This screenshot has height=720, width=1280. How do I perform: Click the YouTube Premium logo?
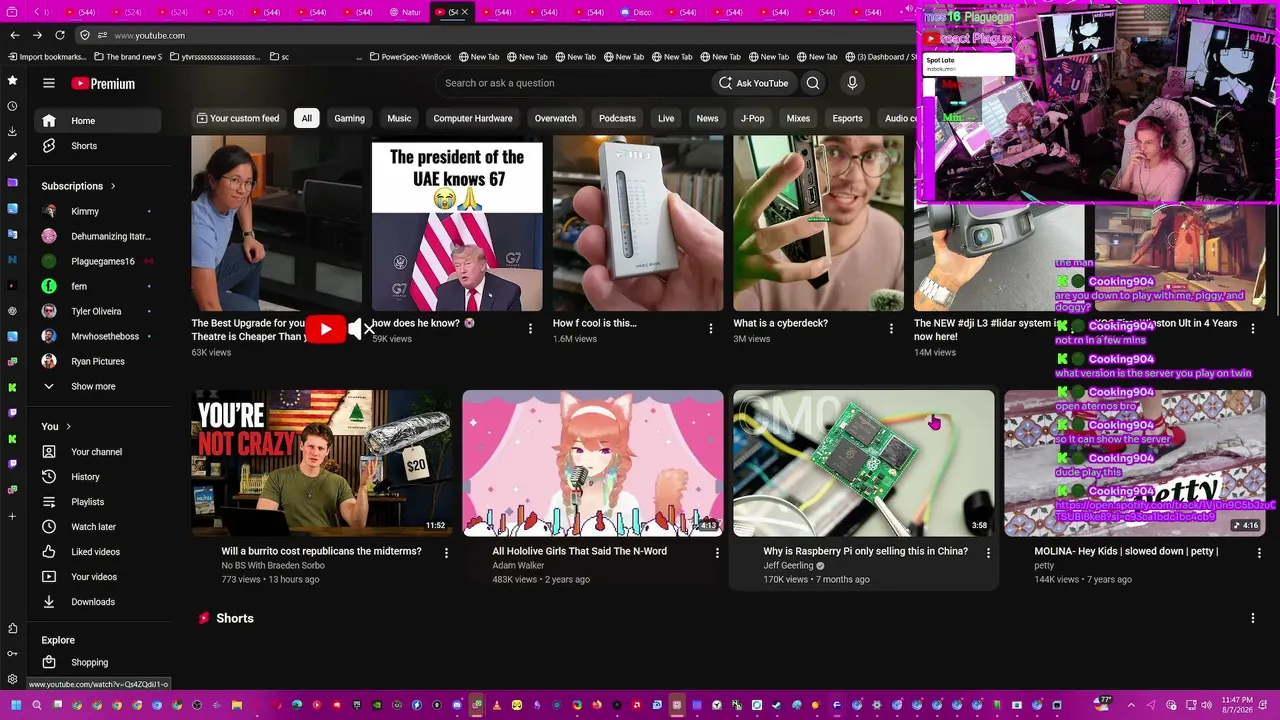pyautogui.click(x=103, y=83)
